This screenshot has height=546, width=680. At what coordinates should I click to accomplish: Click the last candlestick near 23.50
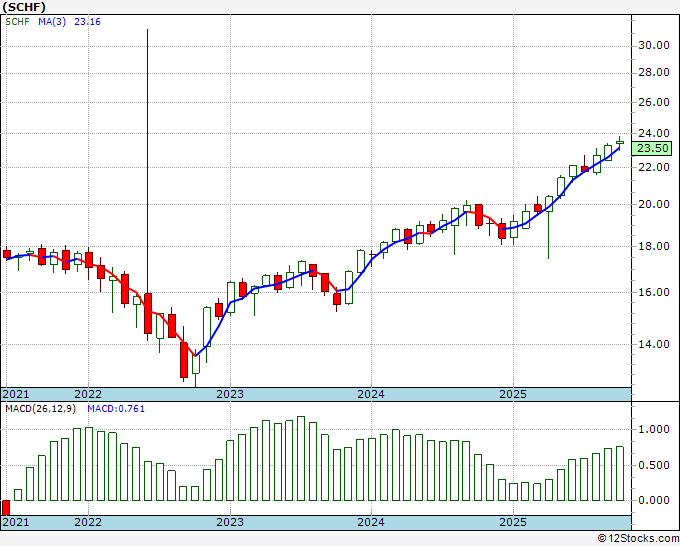click(x=620, y=143)
